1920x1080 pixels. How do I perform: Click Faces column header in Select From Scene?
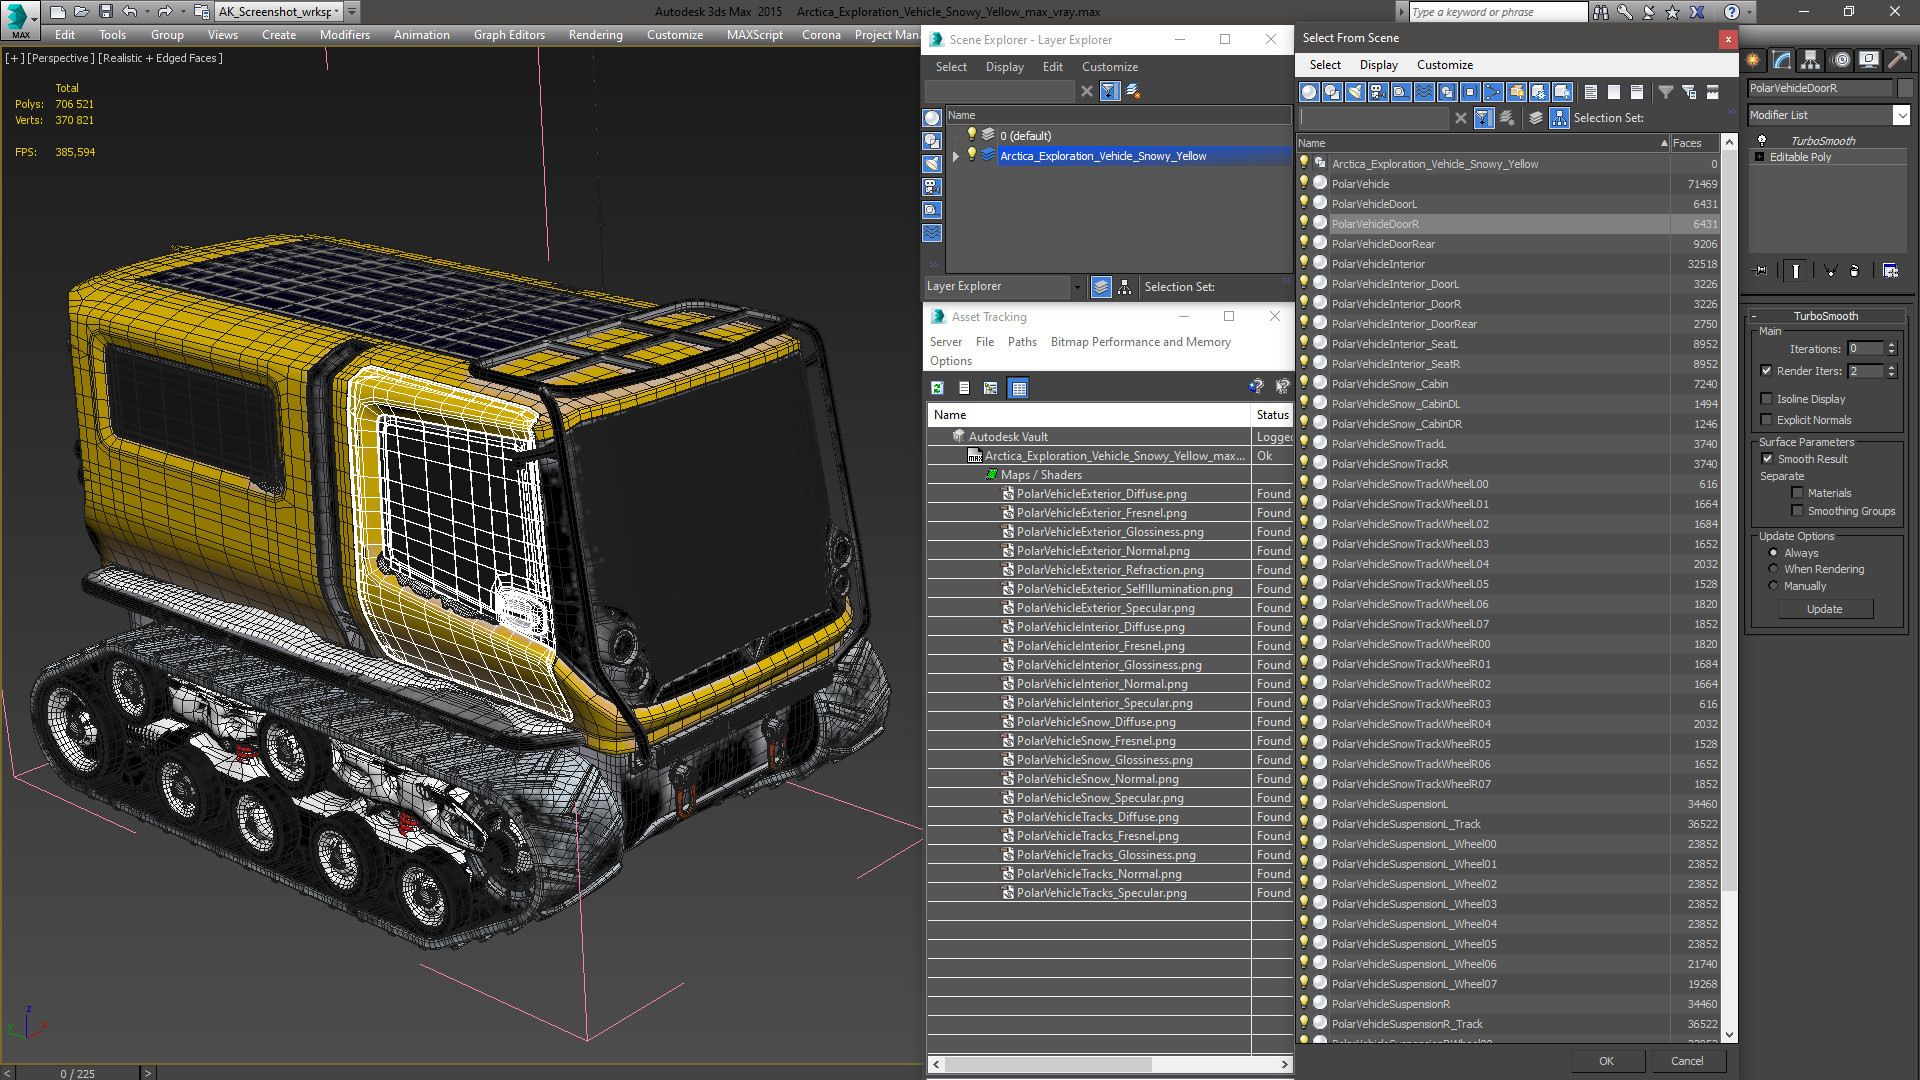click(x=1694, y=143)
